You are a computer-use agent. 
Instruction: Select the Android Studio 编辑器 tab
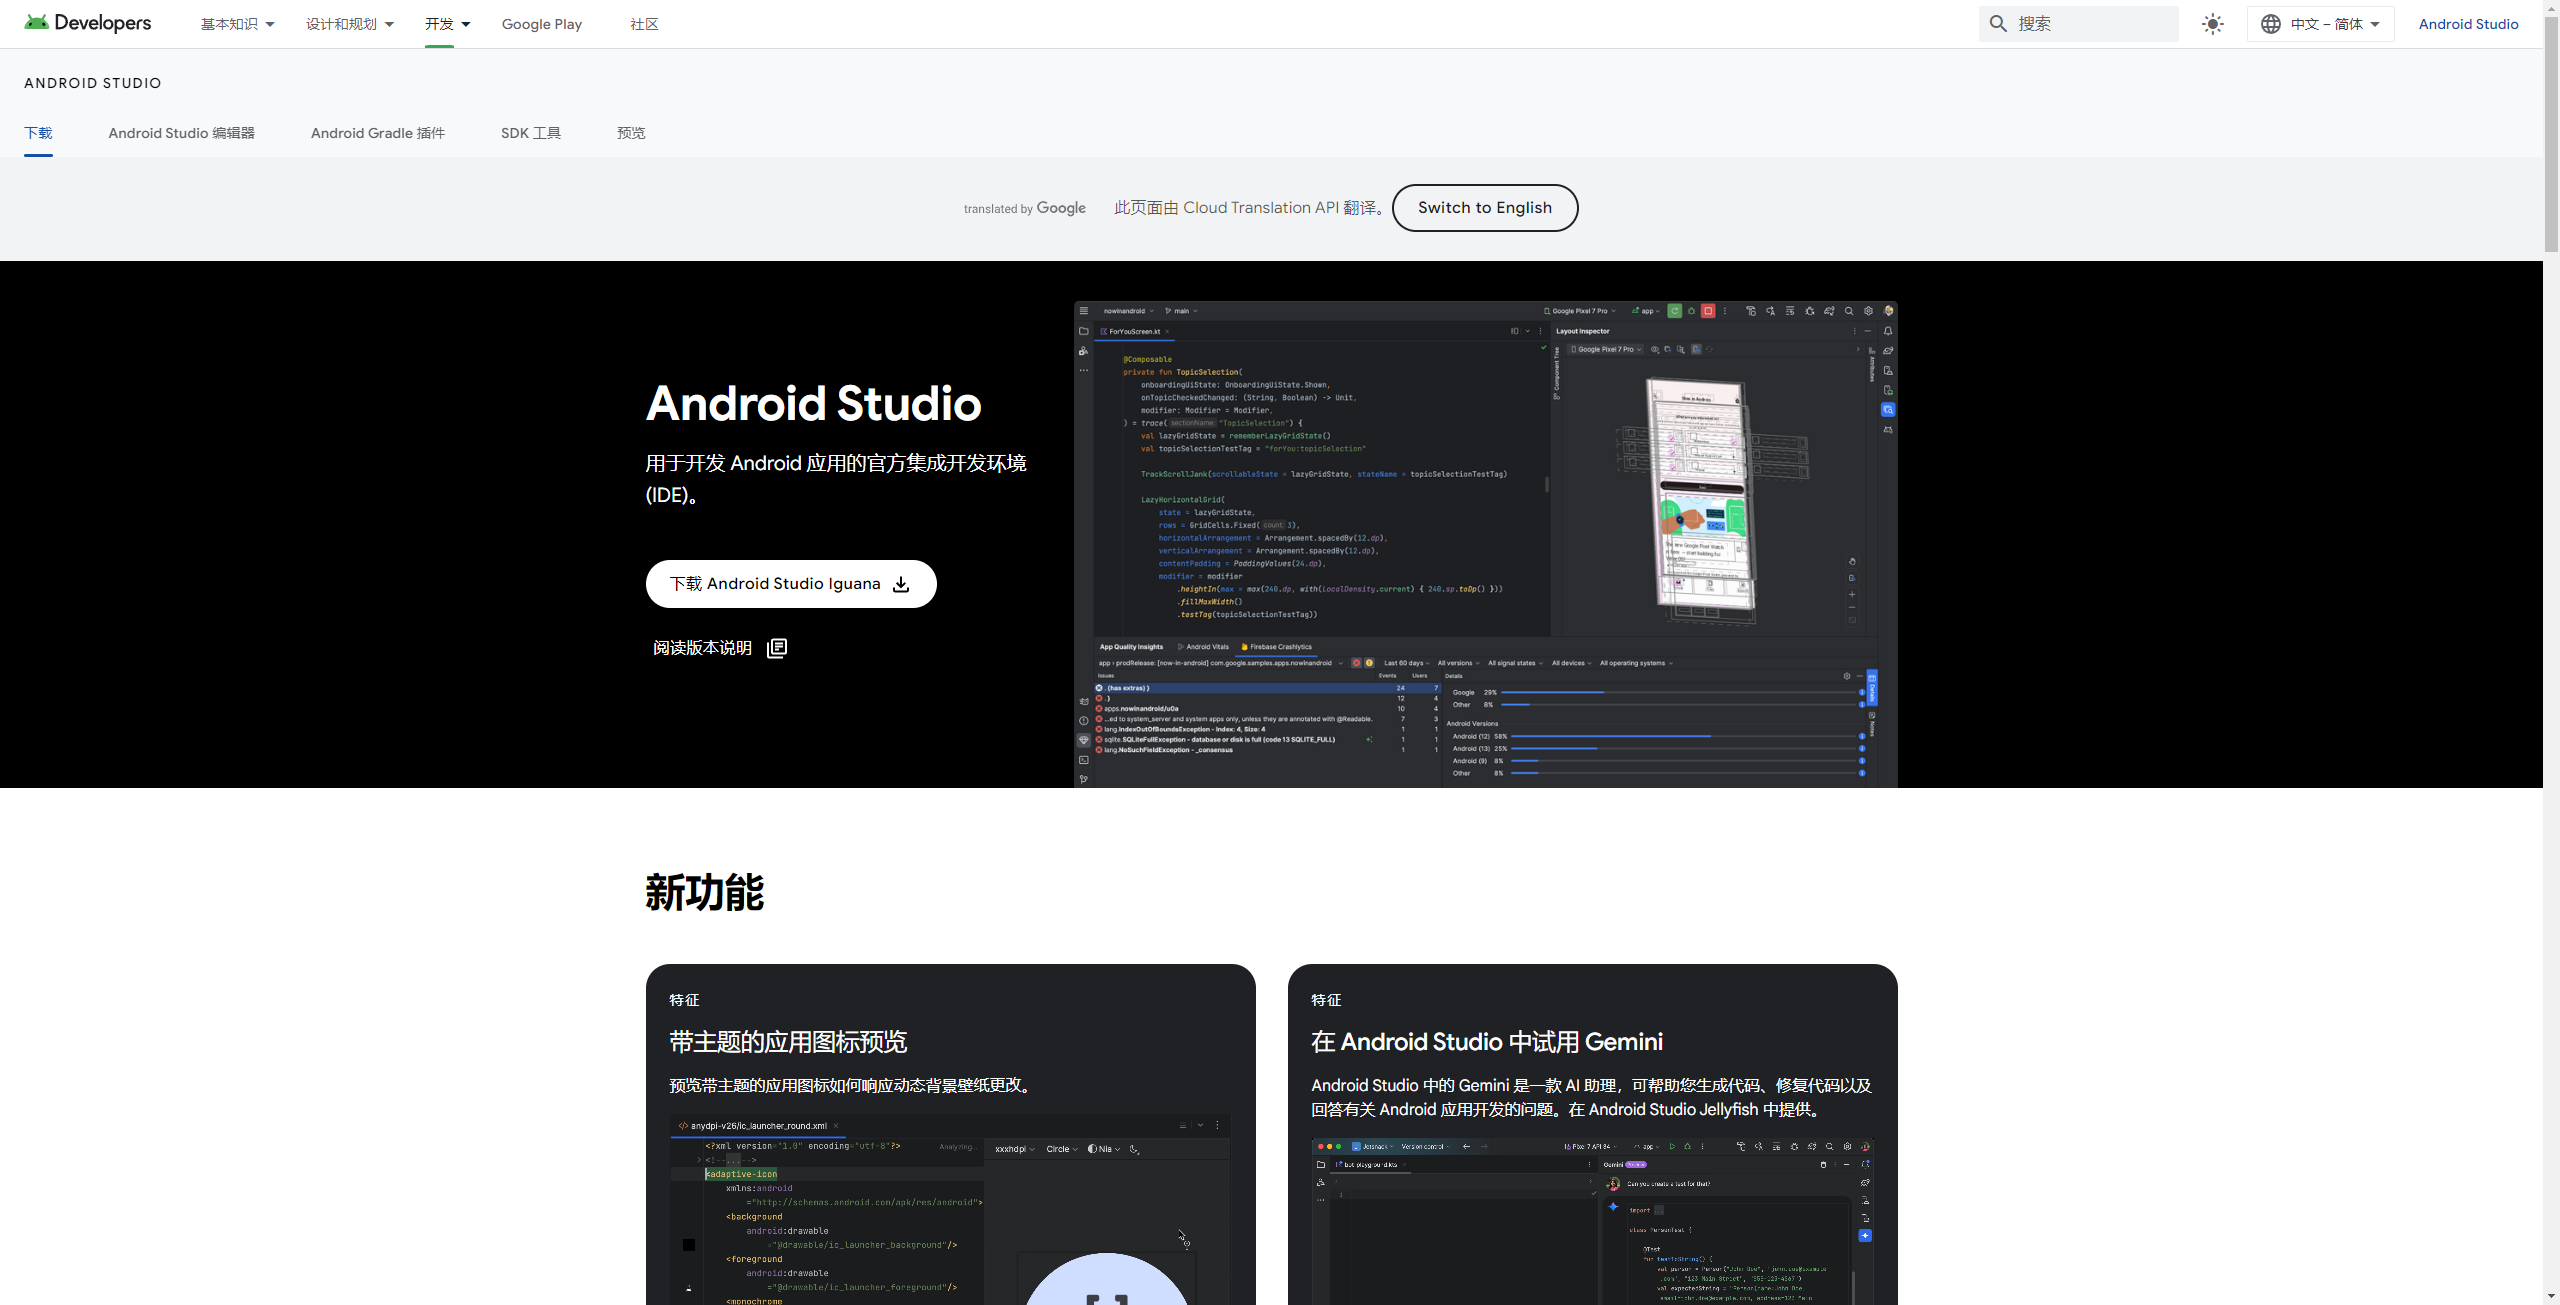[181, 133]
